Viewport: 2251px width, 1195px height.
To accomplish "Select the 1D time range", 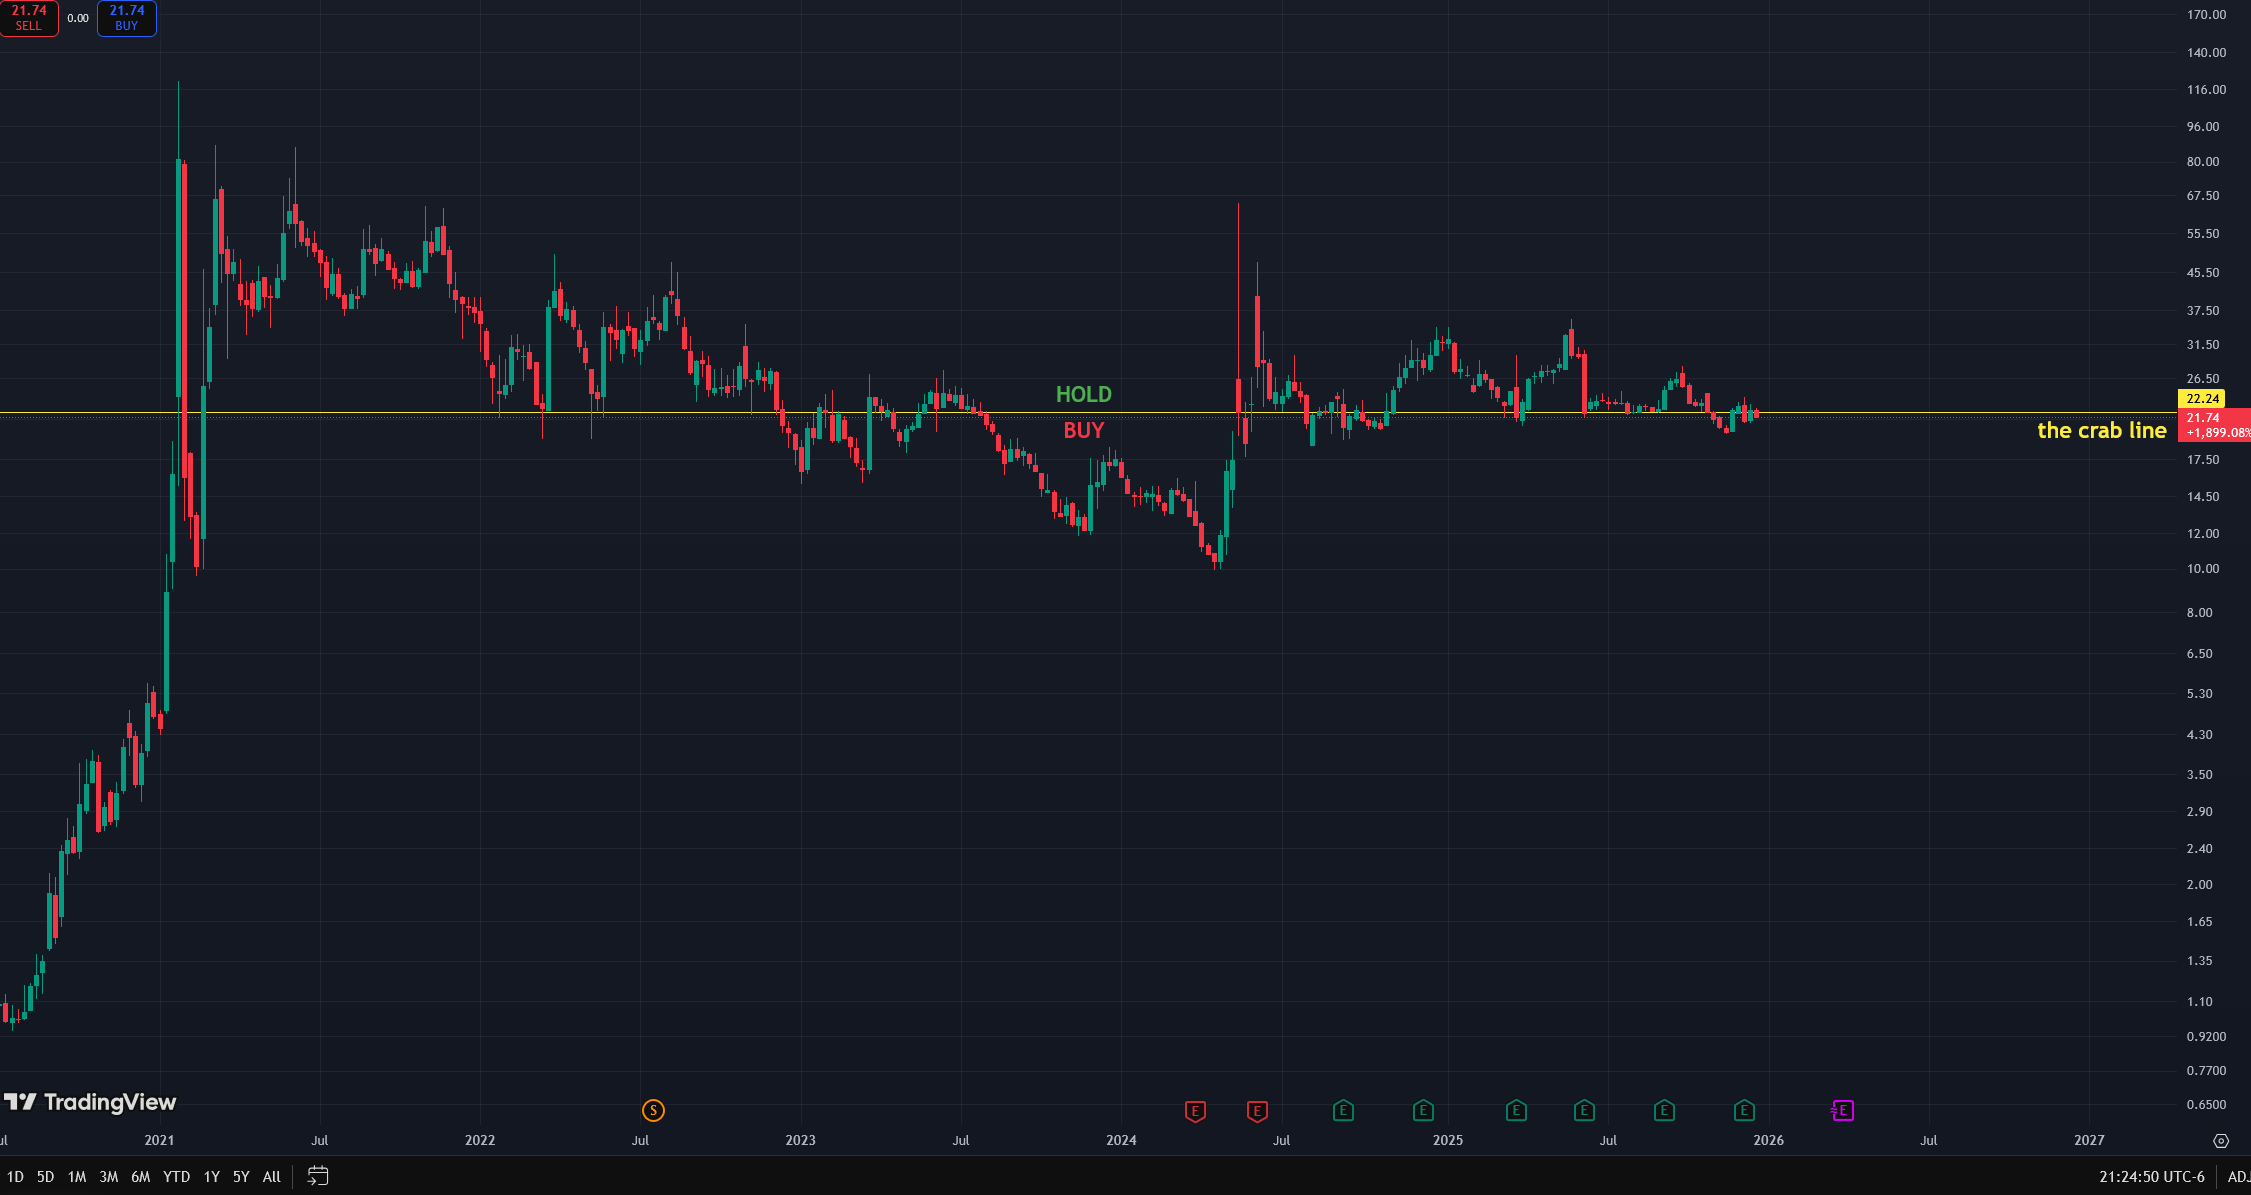I will click(x=15, y=1177).
